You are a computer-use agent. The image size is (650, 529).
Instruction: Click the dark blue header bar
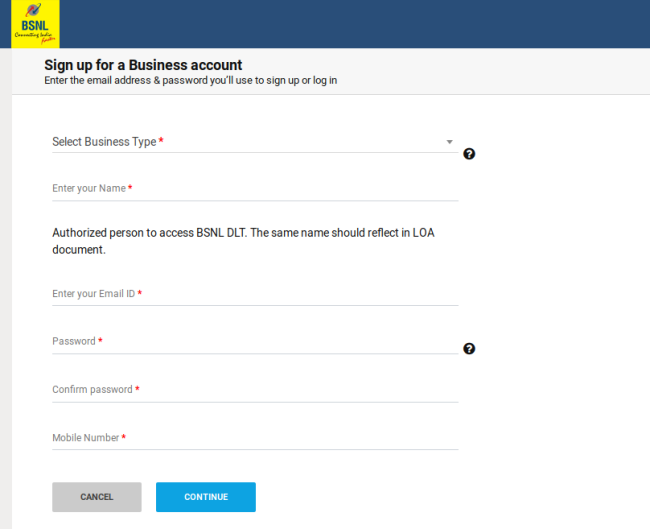point(350,24)
